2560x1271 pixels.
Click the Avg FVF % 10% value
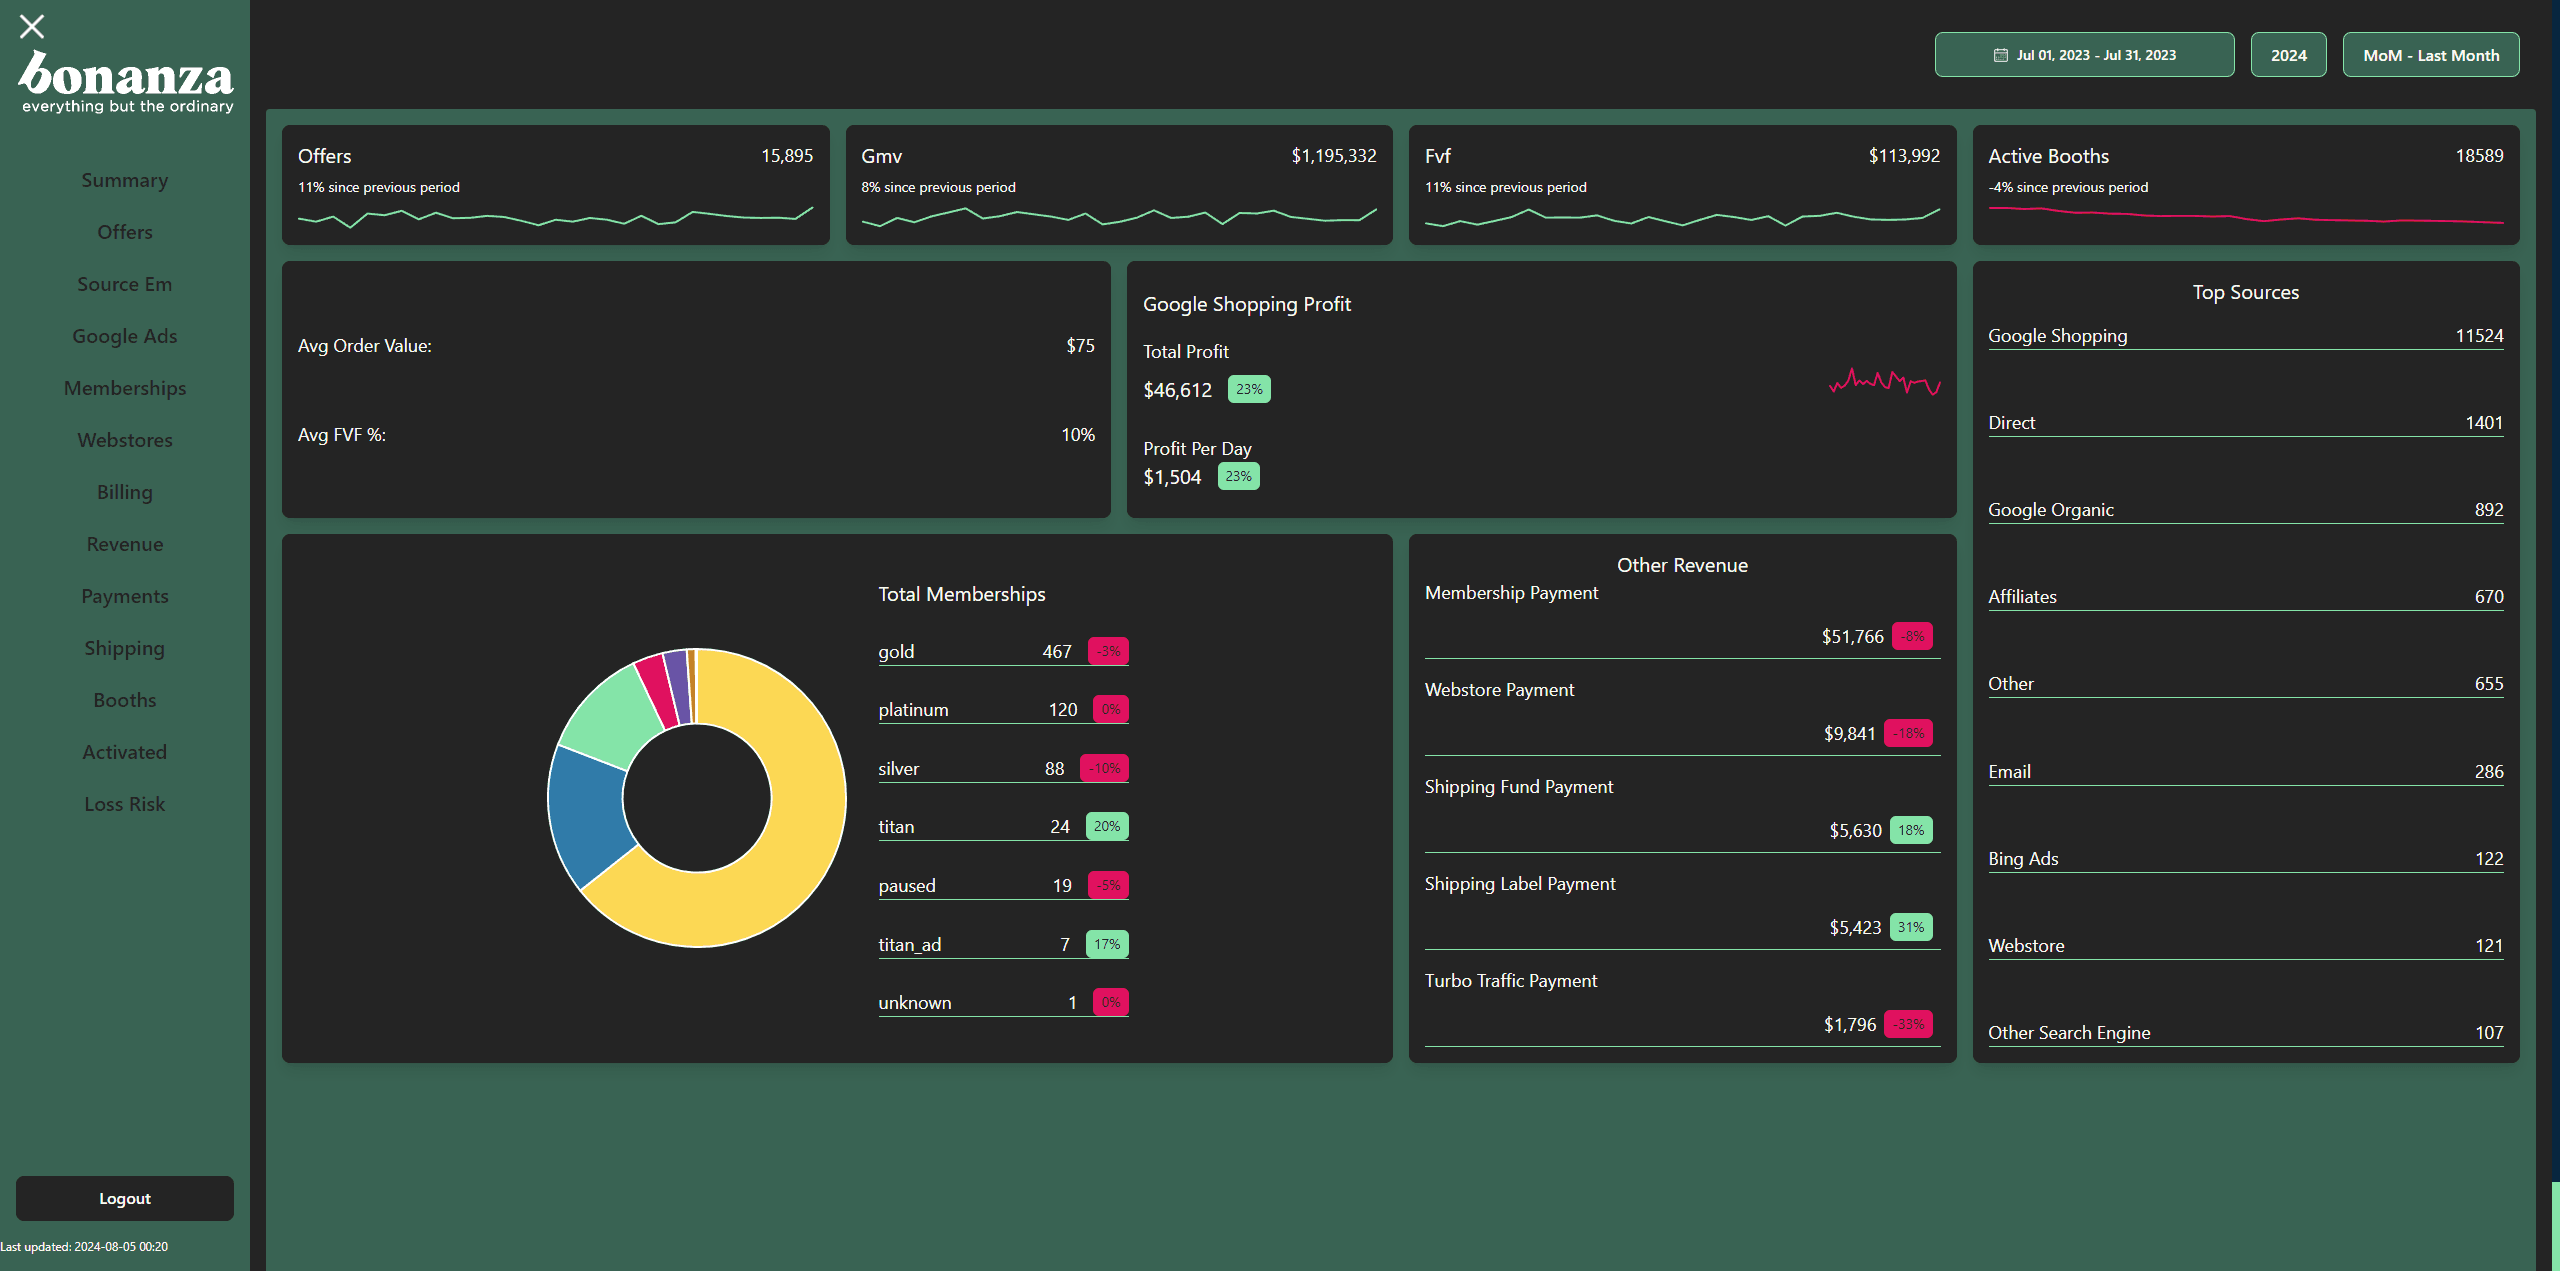pos(1078,435)
